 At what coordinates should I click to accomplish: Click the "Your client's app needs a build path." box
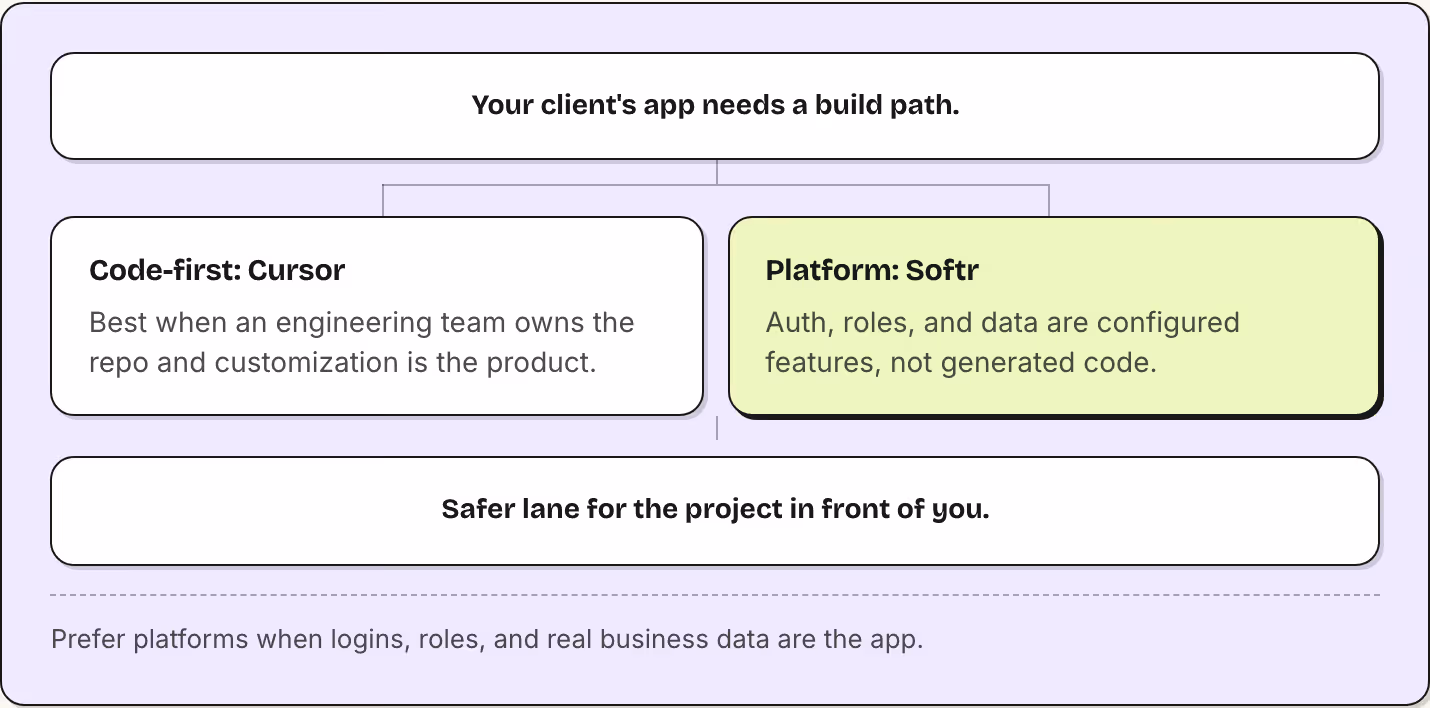pyautogui.click(x=715, y=106)
